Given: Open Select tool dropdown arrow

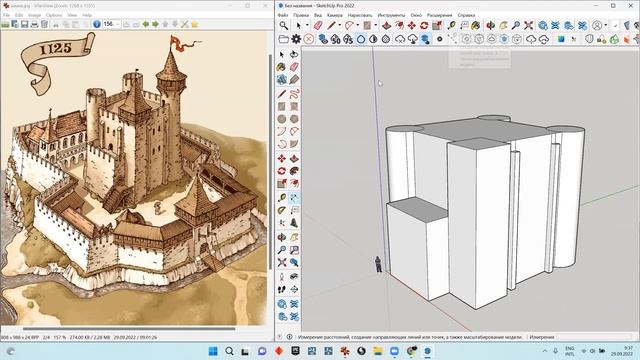Looking at the screenshot, I should tap(307, 25).
